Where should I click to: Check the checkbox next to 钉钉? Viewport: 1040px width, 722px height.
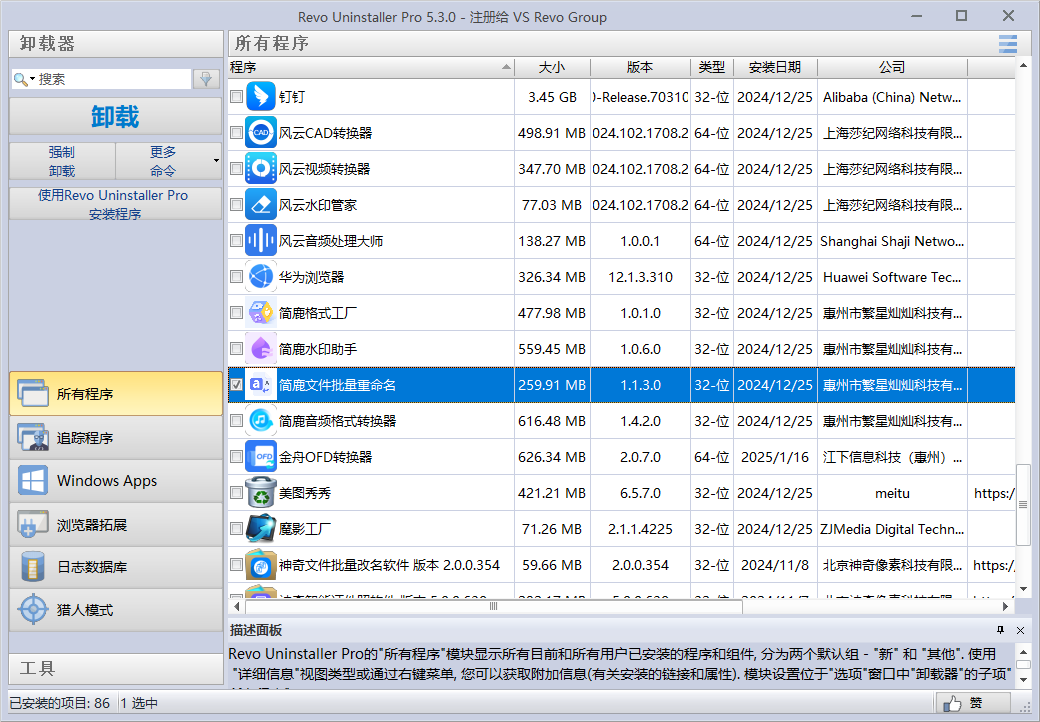tap(237, 96)
